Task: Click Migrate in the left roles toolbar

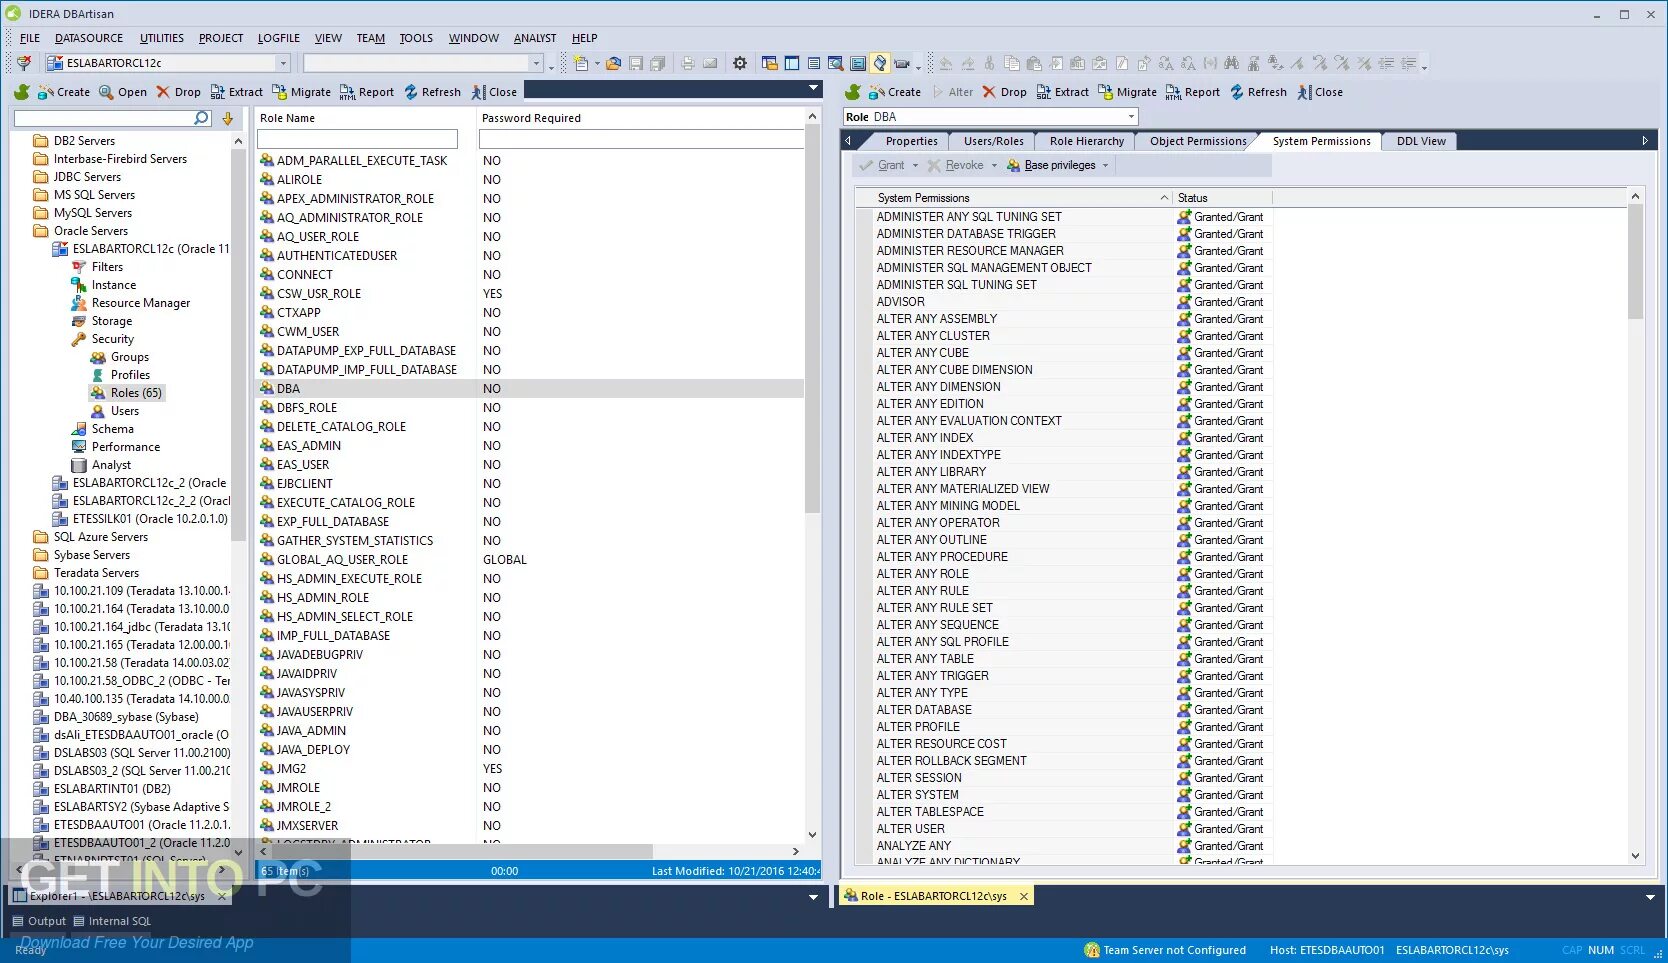Action: 301,92
